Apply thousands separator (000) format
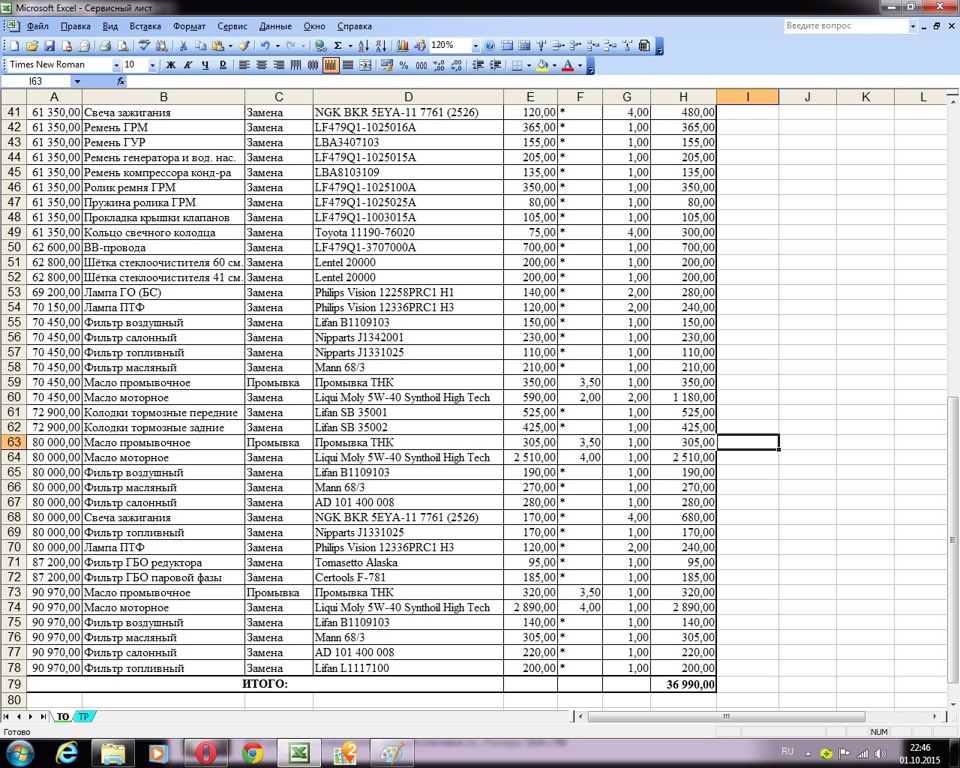 coord(421,65)
